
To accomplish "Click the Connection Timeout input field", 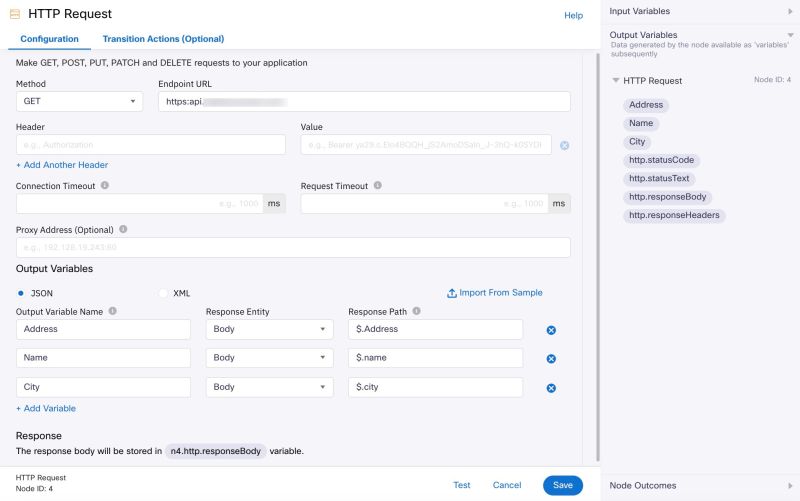I will click(139, 204).
